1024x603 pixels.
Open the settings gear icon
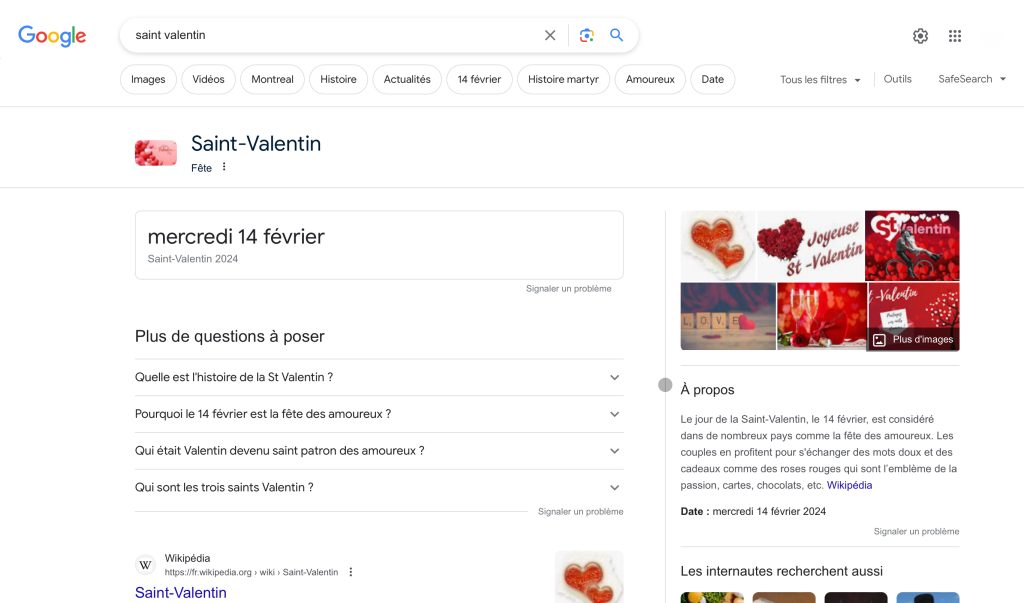coord(920,36)
